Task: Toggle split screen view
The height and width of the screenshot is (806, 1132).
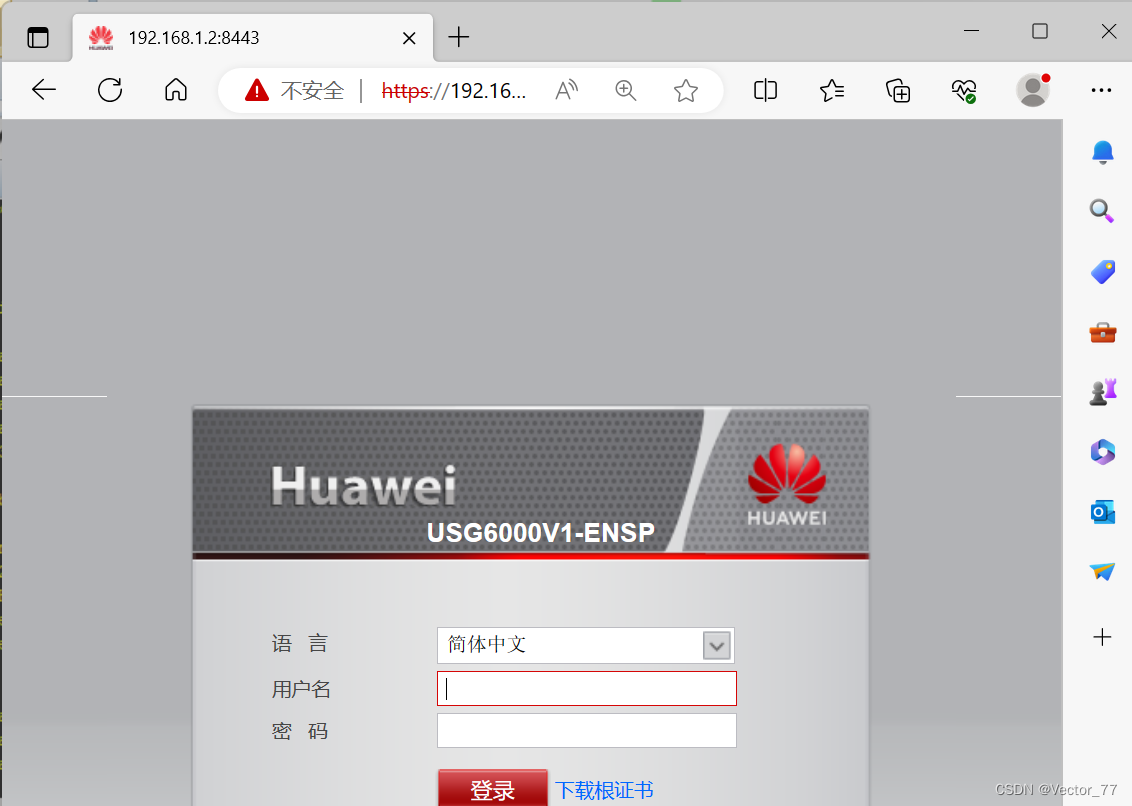Action: 765,90
